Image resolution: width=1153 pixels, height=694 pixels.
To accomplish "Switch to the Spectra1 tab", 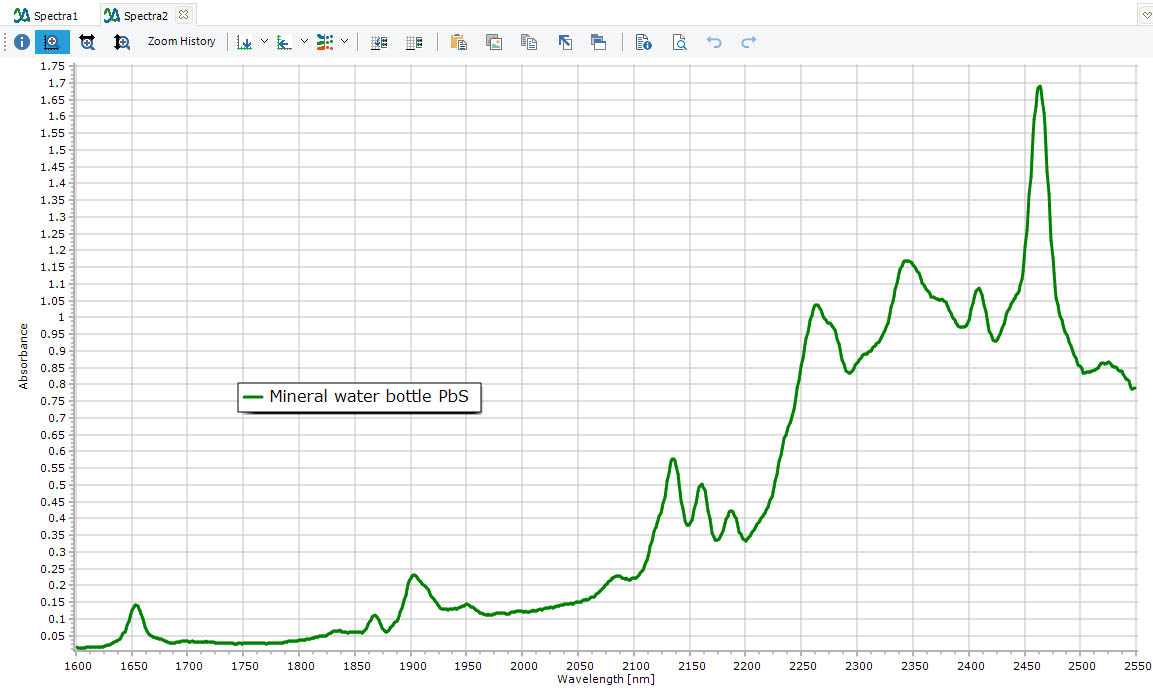I will [x=47, y=15].
